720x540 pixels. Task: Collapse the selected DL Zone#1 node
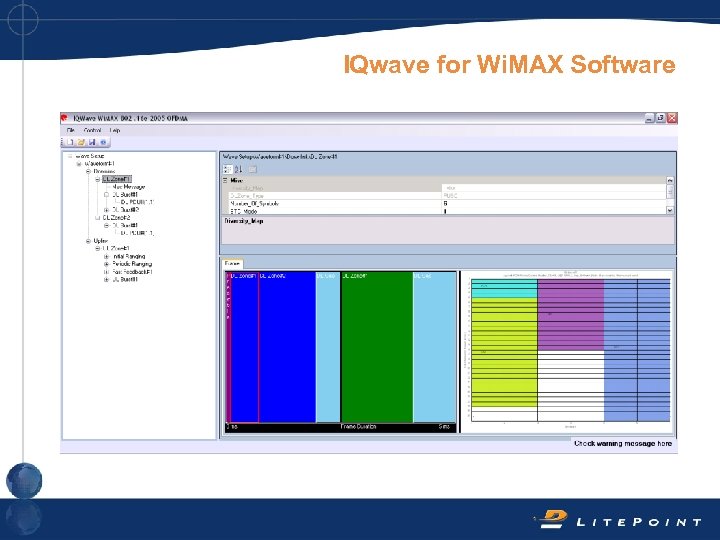[x=97, y=179]
